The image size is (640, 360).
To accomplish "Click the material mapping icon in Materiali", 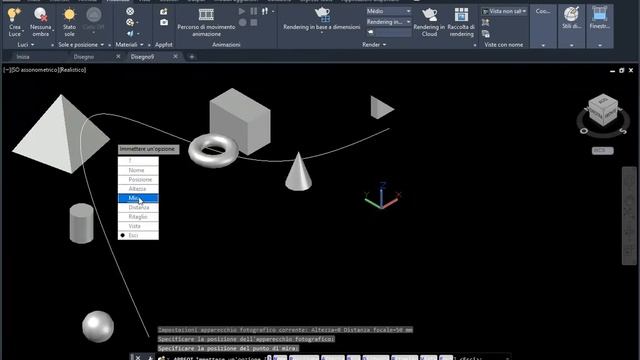I will pyautogui.click(x=131, y=33).
